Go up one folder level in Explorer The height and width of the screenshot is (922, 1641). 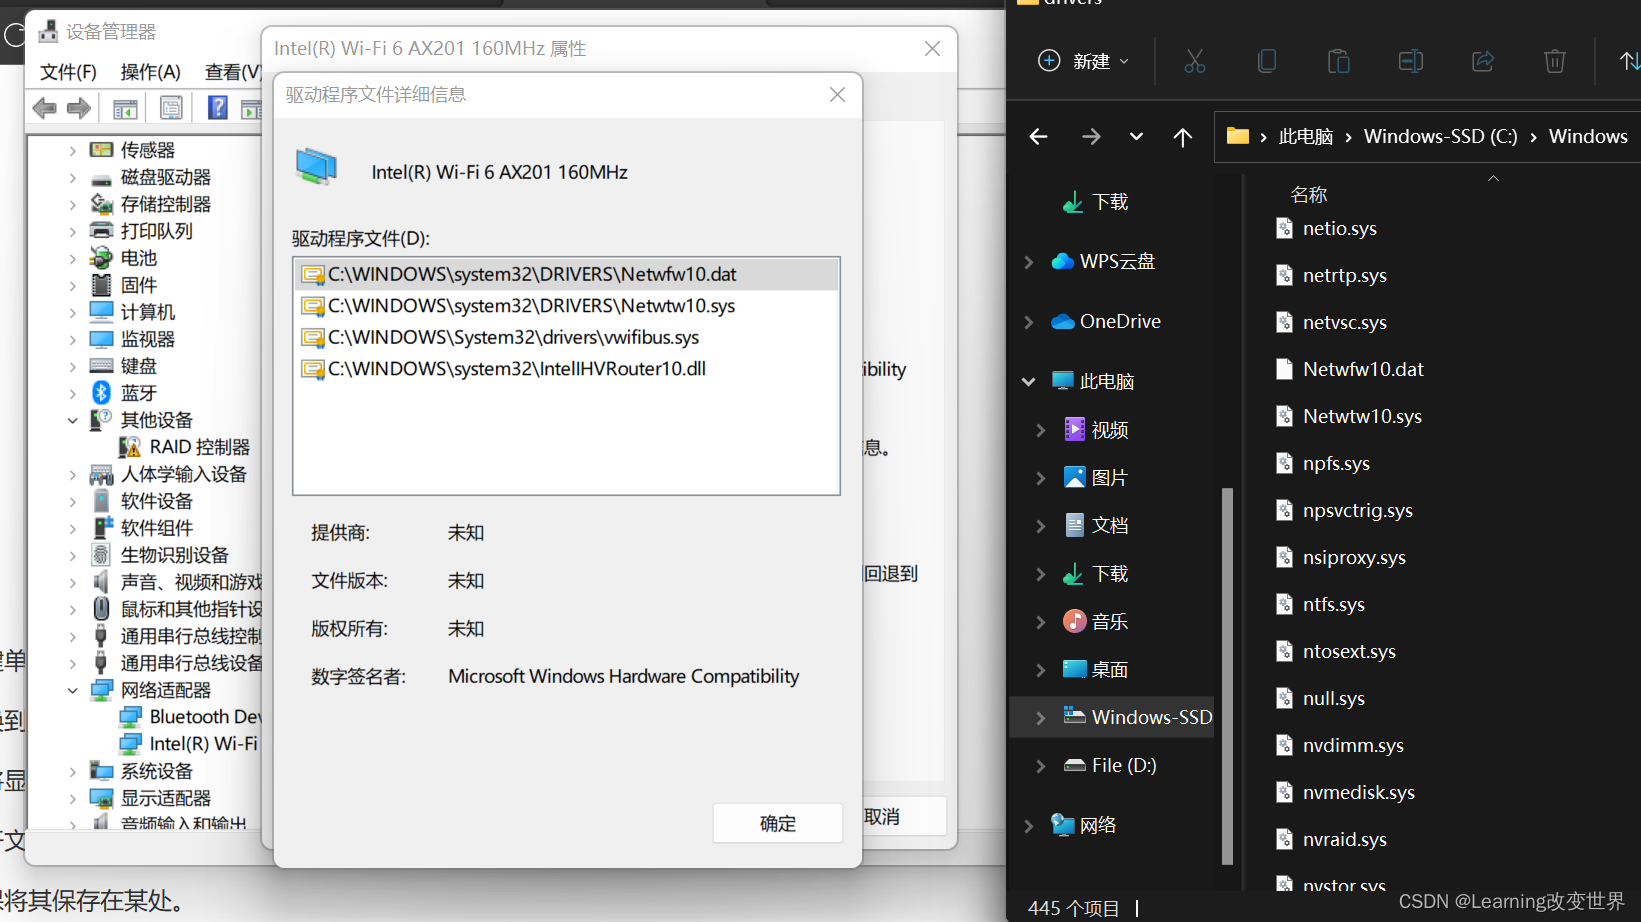1183,137
